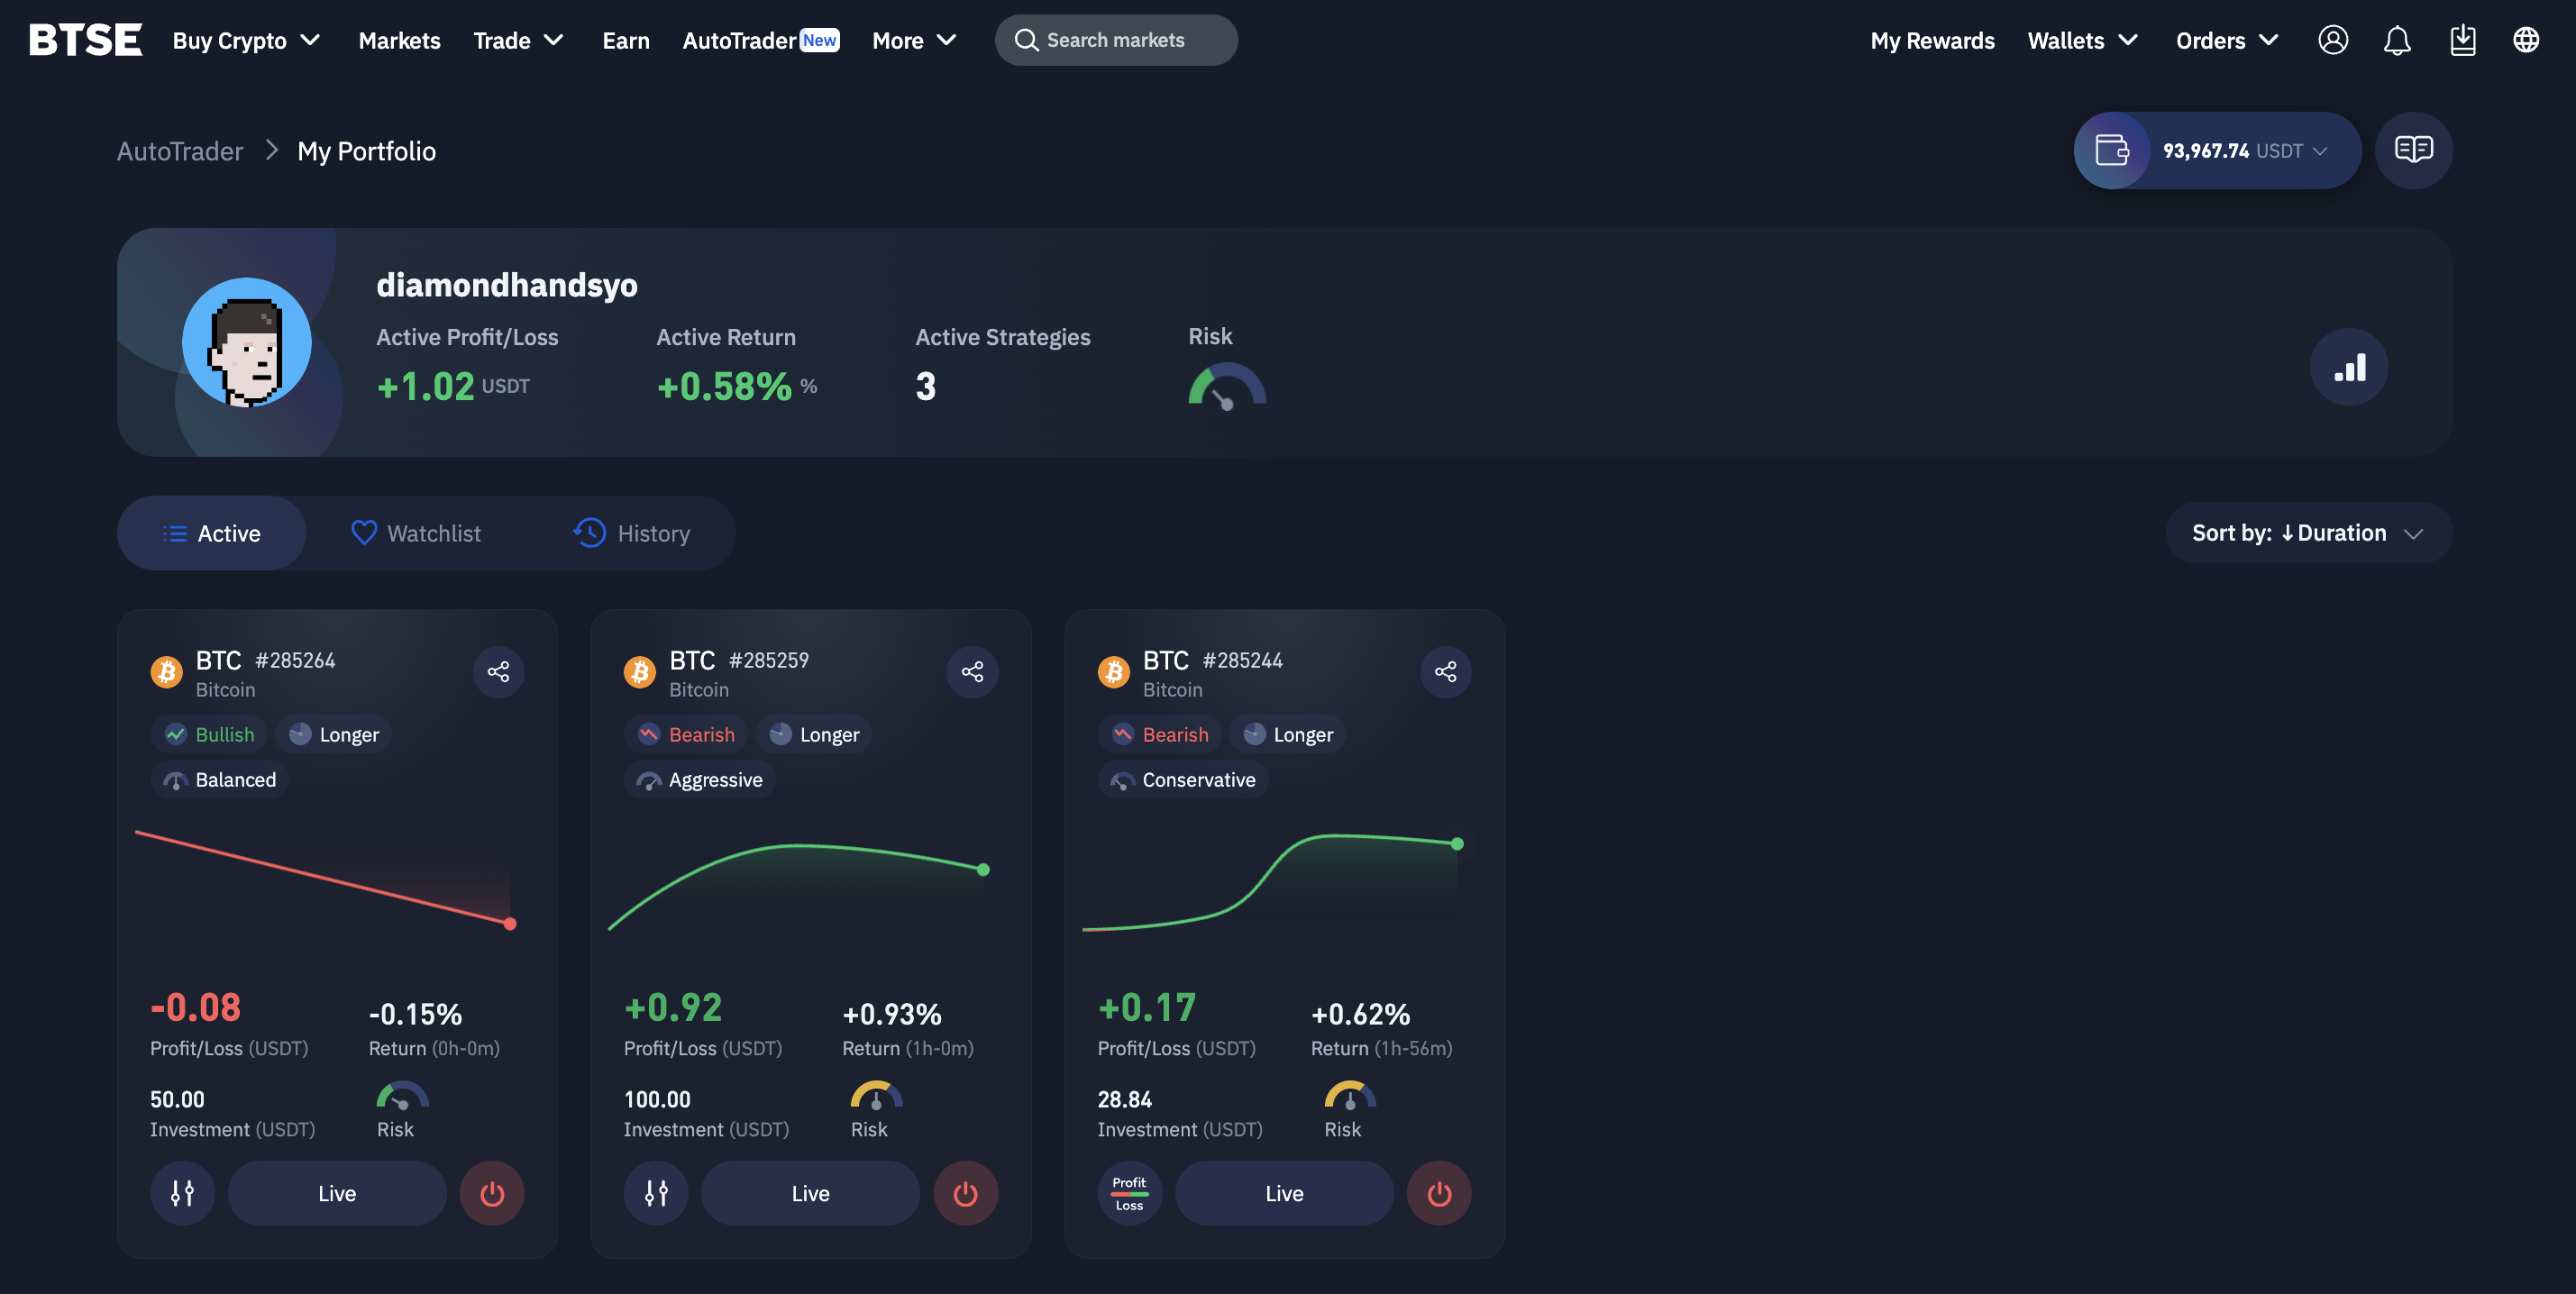Click Profit/Loss icon on strategy #285244
The width and height of the screenshot is (2576, 1294).
coord(1129,1193)
